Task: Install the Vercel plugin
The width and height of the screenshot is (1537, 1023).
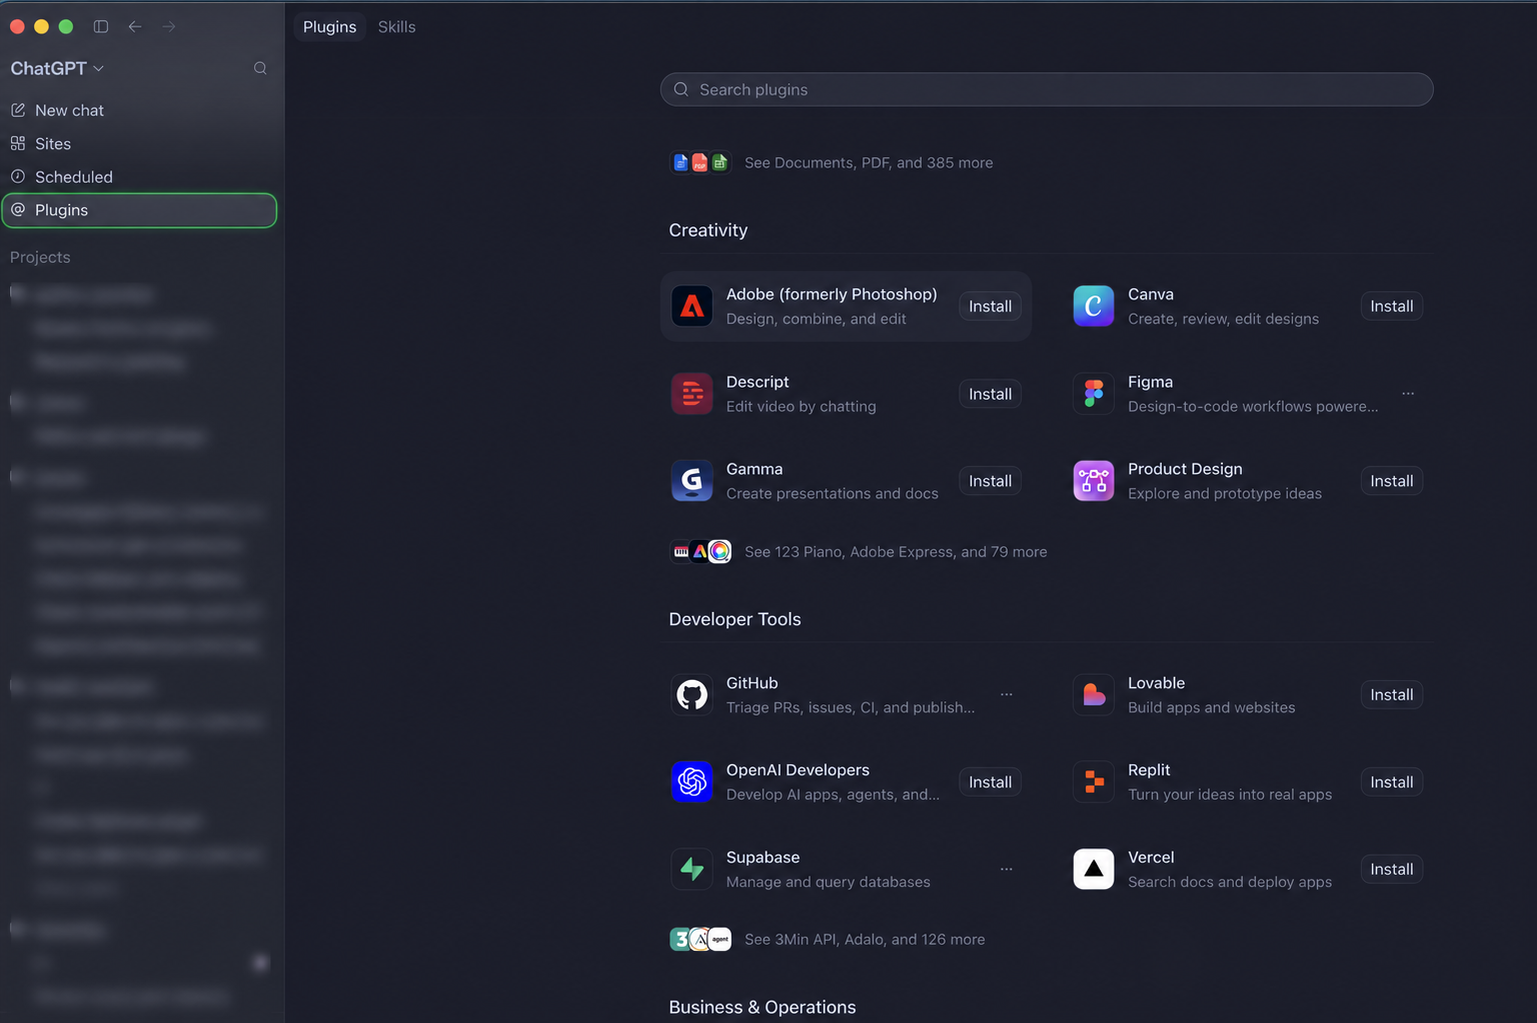Action: pos(1391,869)
